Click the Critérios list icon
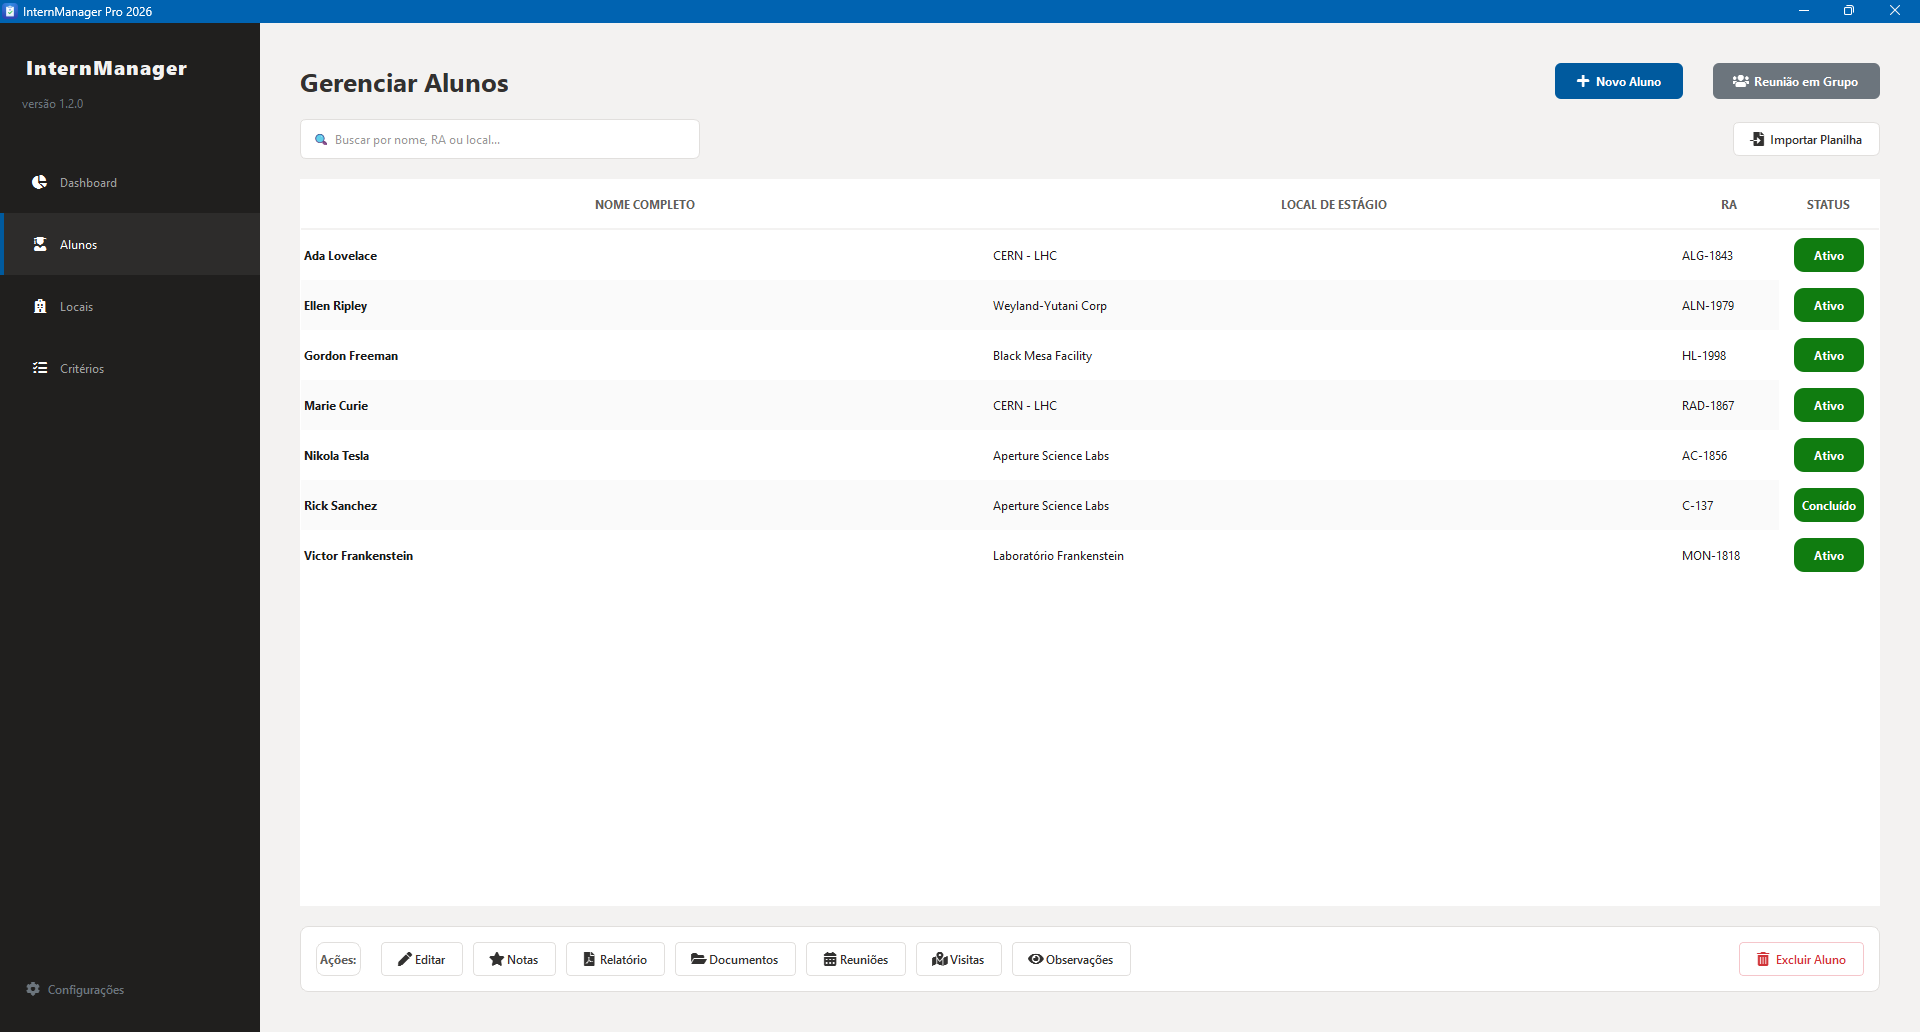This screenshot has height=1032, width=1920. click(x=40, y=368)
